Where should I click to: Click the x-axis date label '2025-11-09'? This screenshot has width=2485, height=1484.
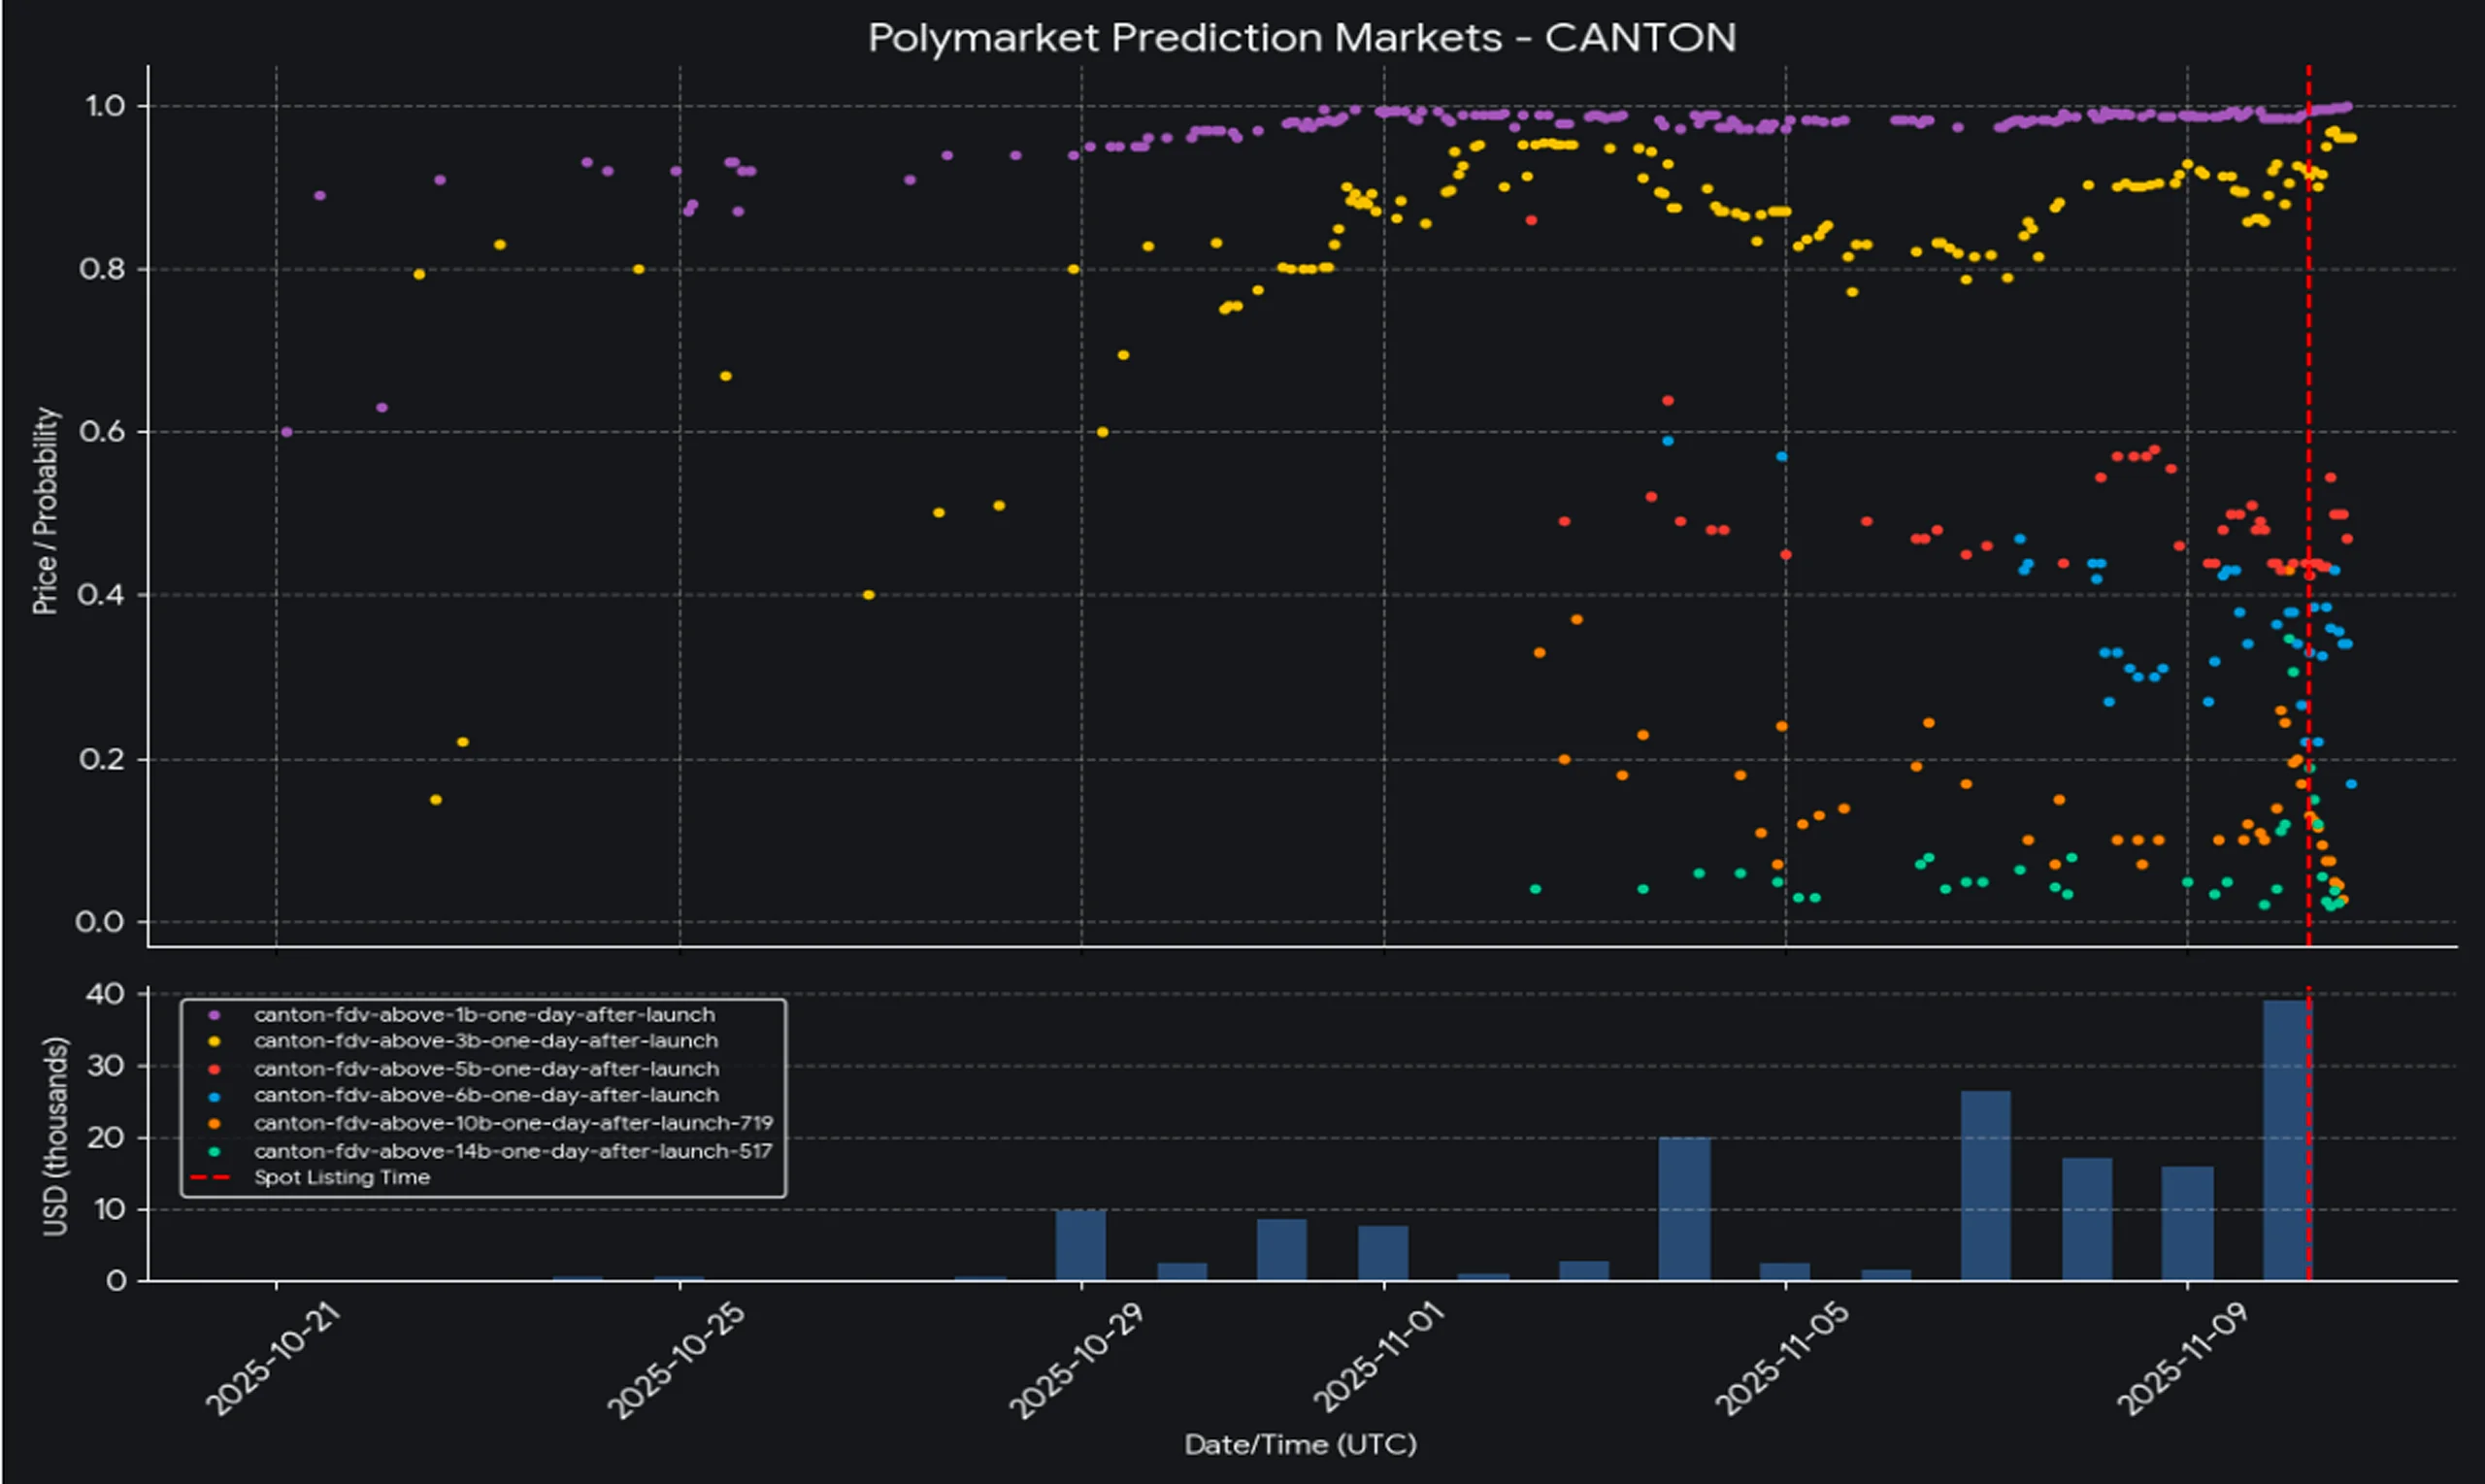(2184, 1360)
